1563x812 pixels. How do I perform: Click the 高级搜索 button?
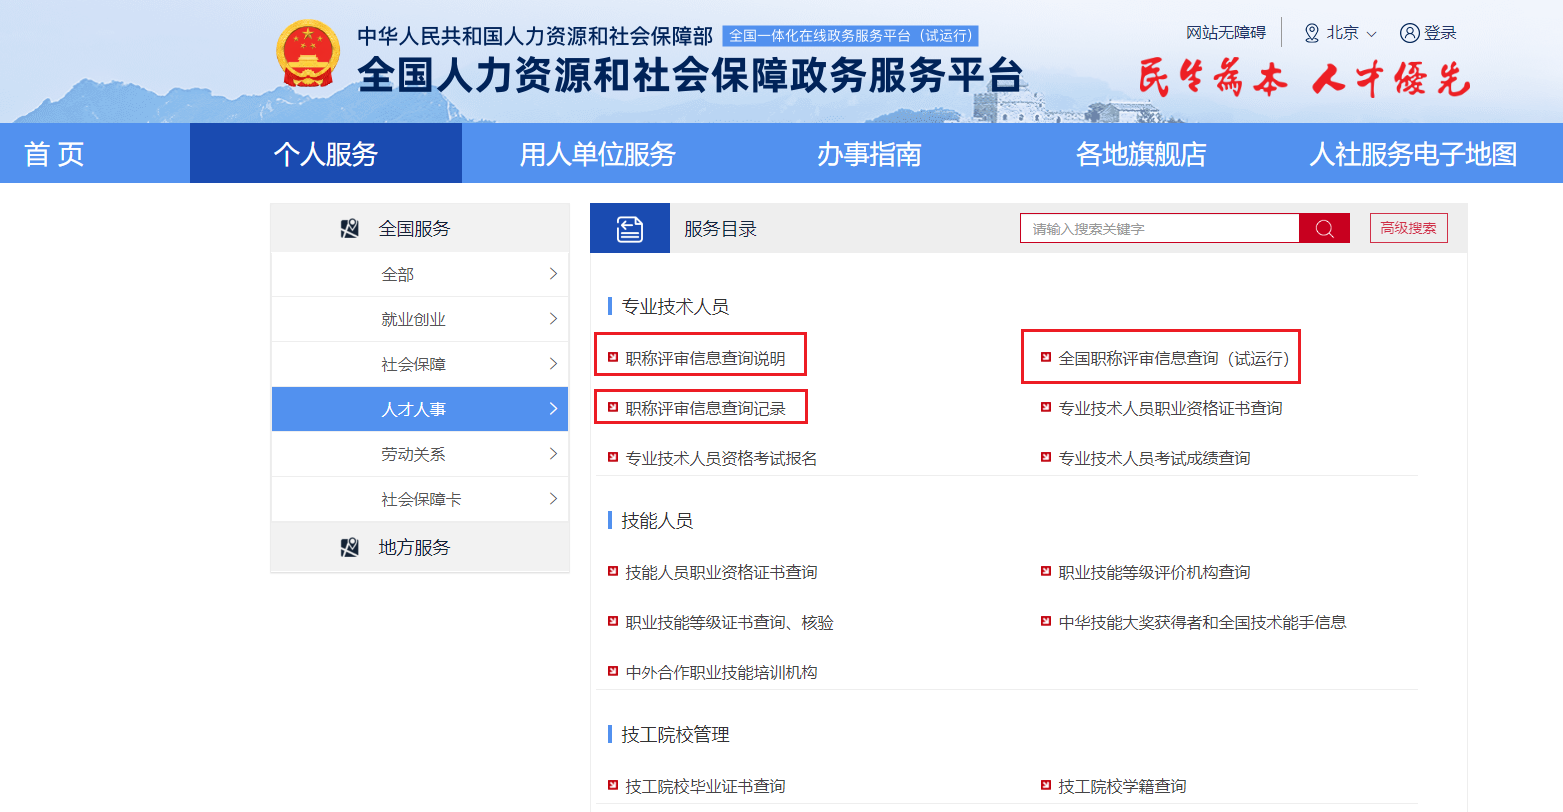coord(1408,228)
